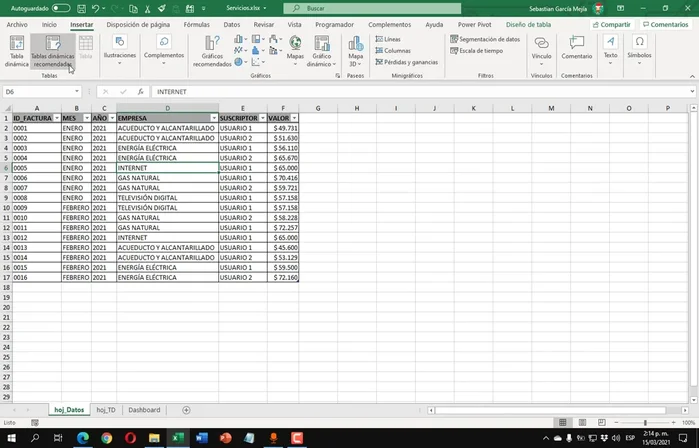Insert Líneas sparkline
699x448 pixels.
coord(388,39)
